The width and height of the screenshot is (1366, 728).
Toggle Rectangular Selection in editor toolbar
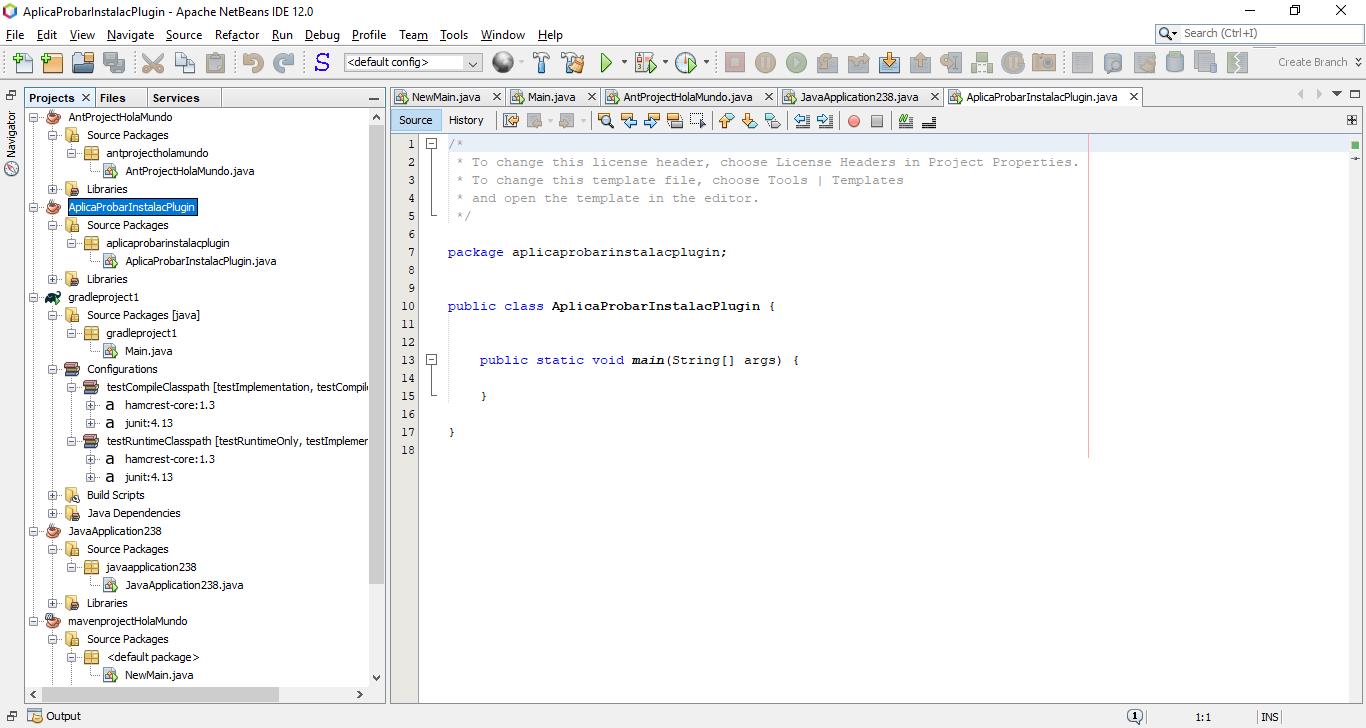tap(697, 121)
